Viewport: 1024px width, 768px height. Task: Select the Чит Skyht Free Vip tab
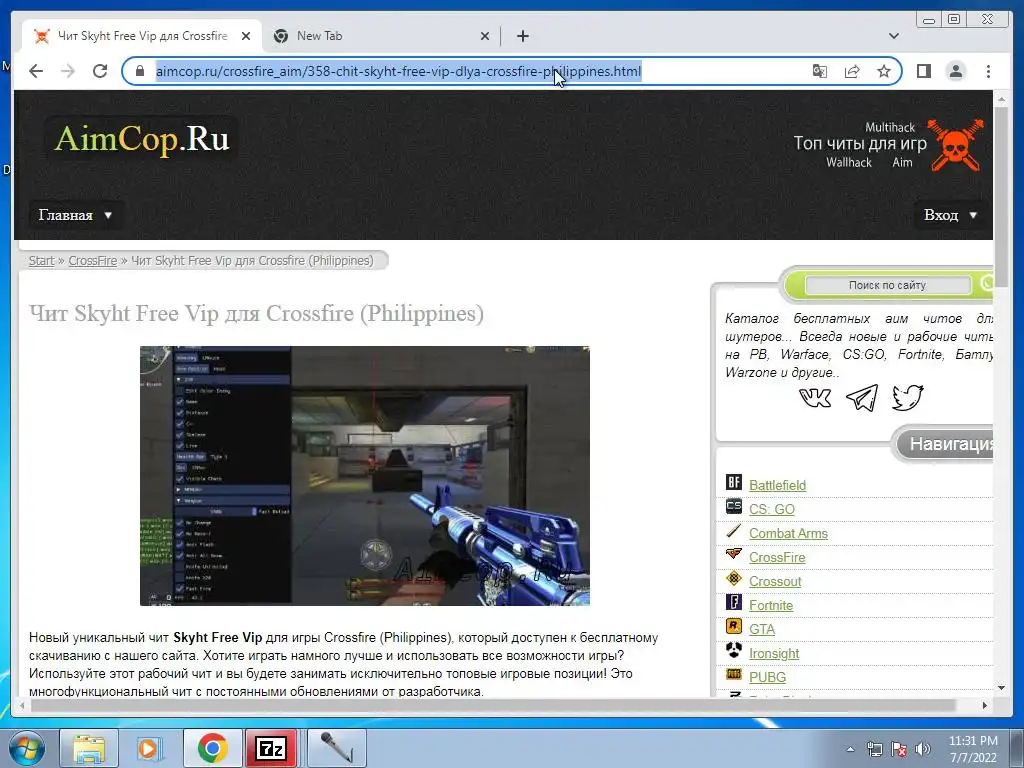[142, 36]
